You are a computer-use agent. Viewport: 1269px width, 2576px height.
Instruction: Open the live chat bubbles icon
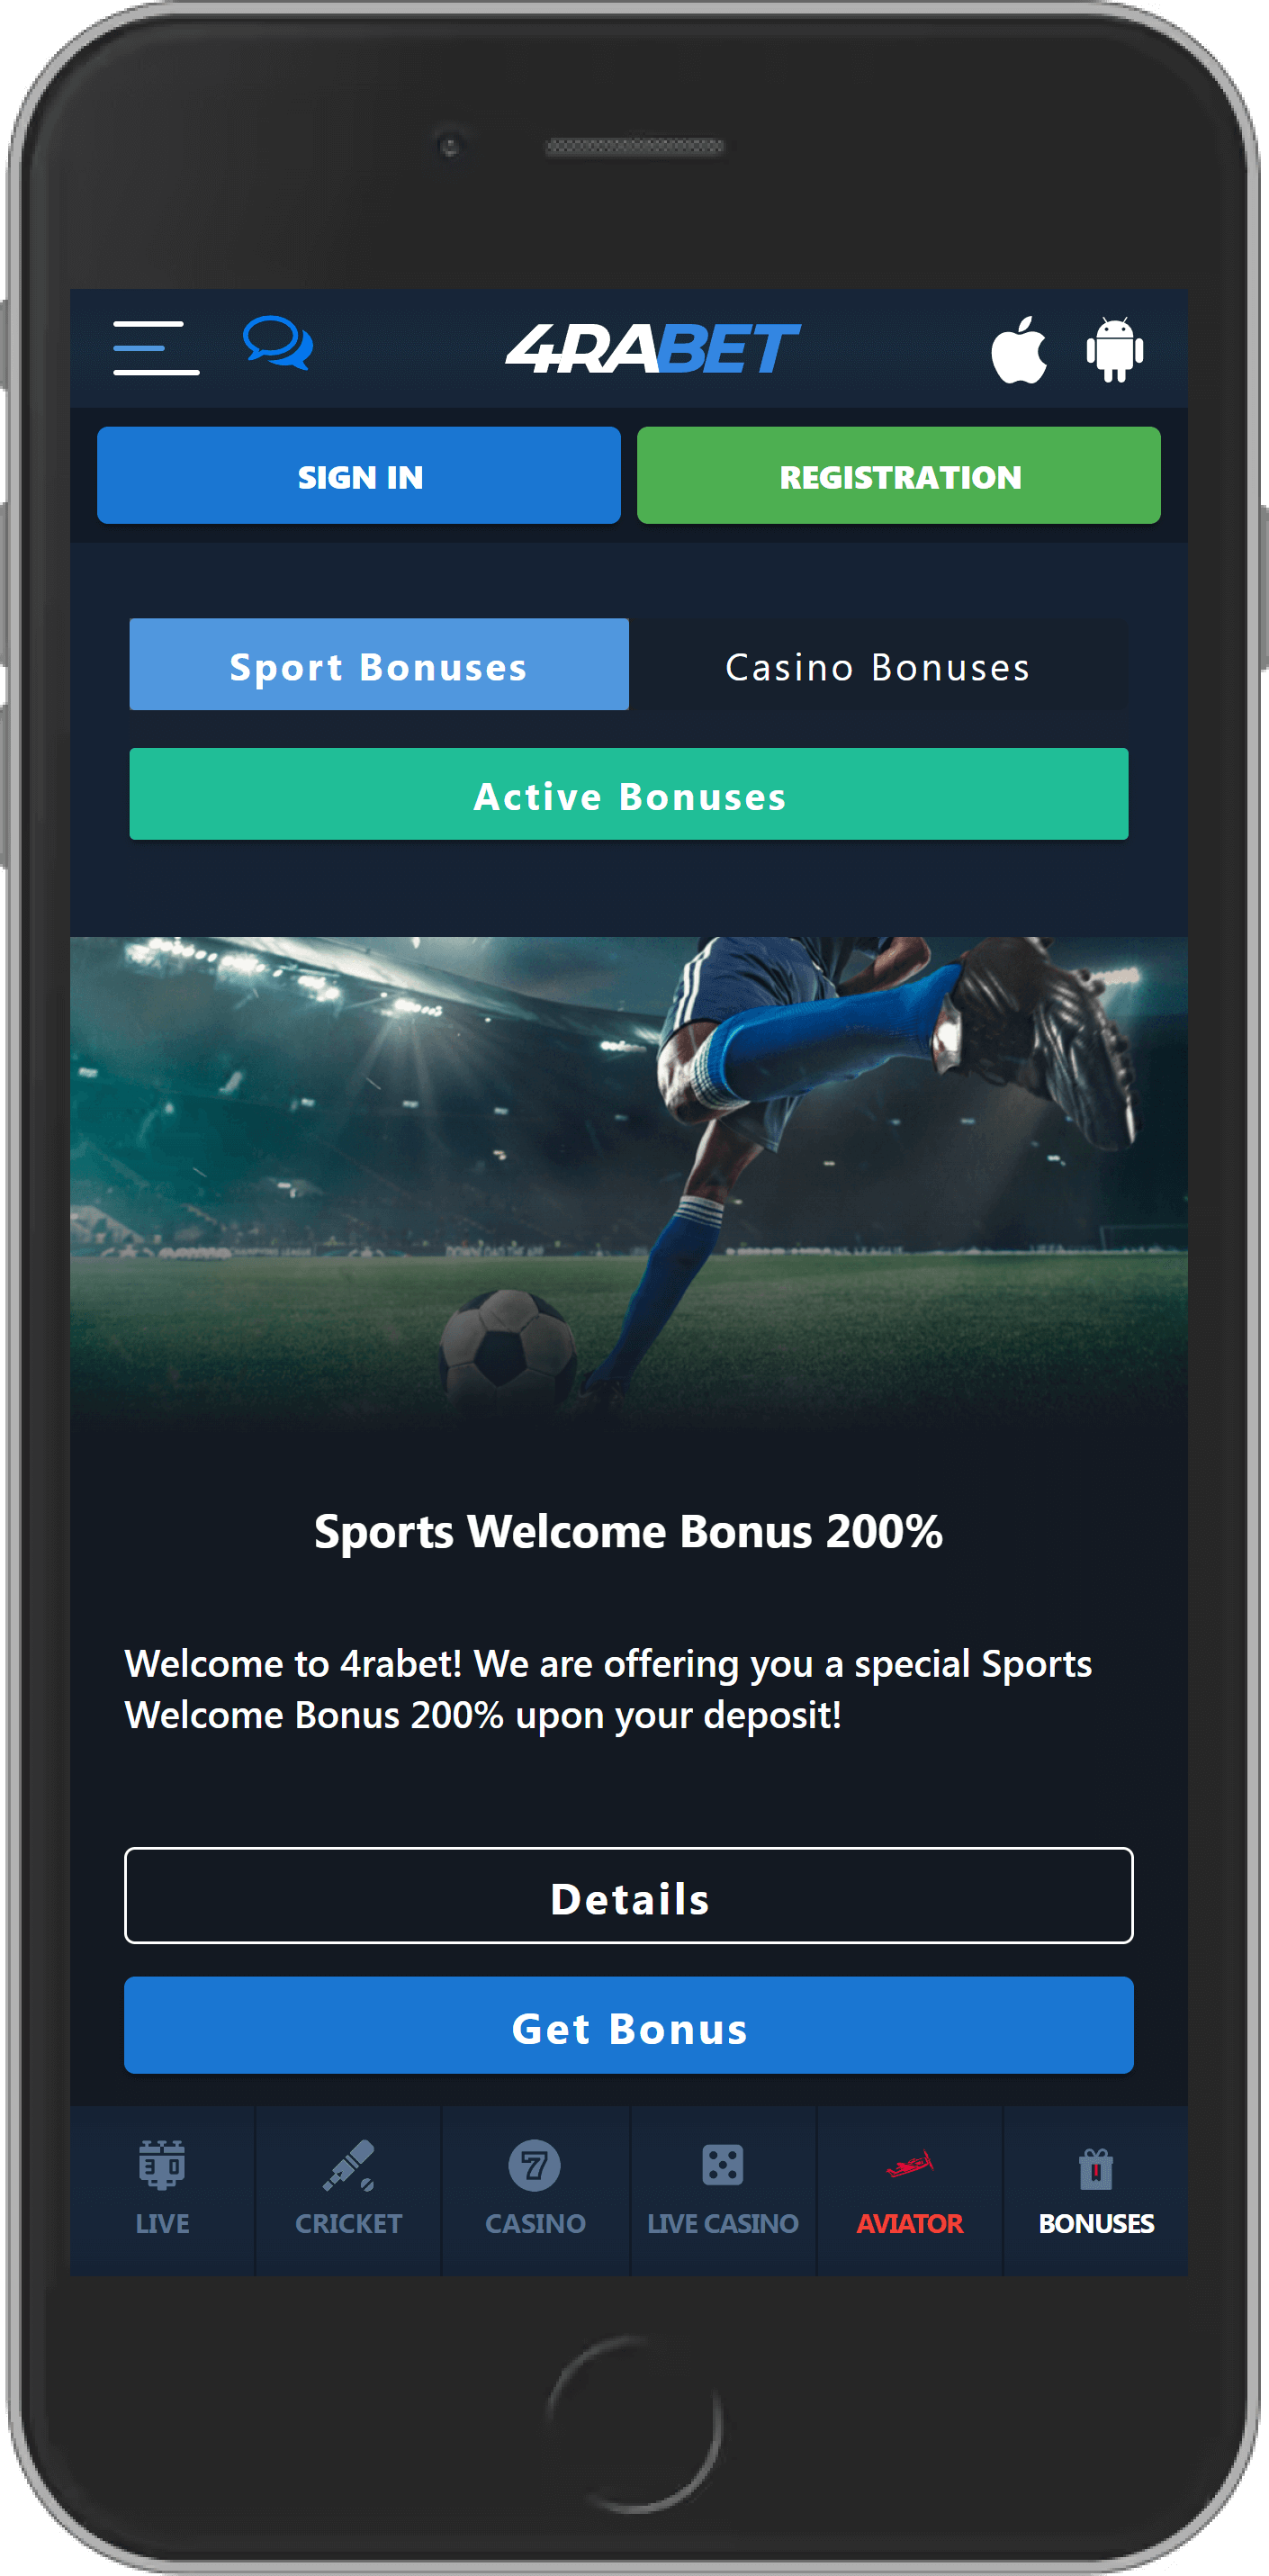point(278,343)
